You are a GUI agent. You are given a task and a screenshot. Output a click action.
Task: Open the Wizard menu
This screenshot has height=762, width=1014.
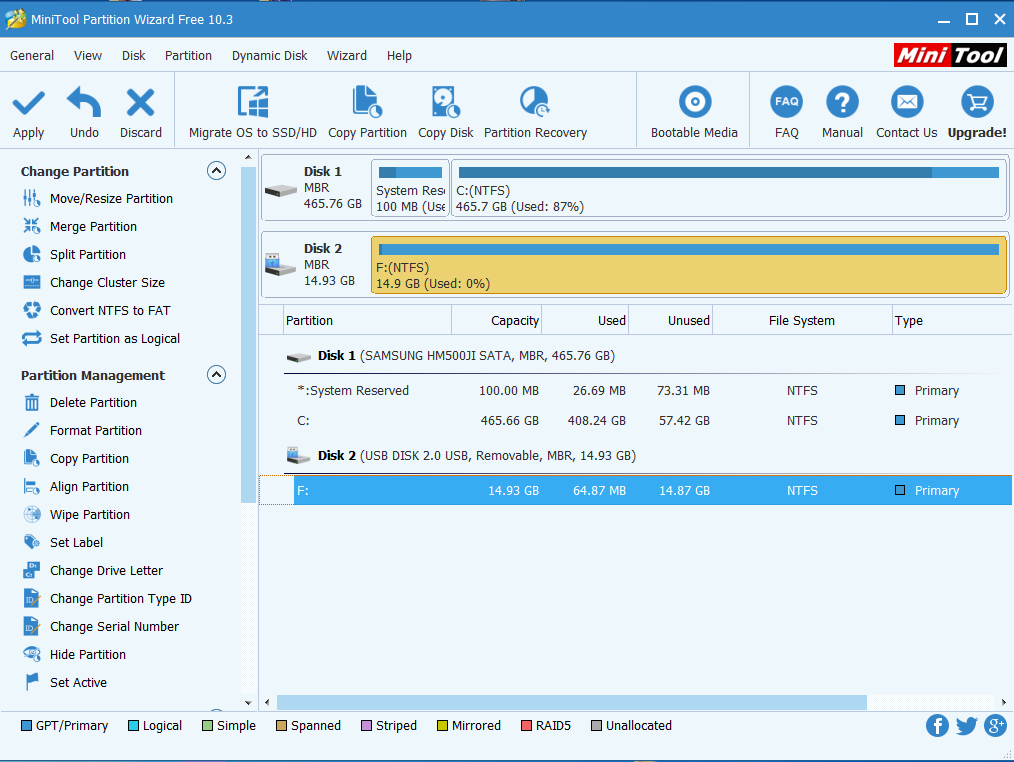pyautogui.click(x=347, y=56)
